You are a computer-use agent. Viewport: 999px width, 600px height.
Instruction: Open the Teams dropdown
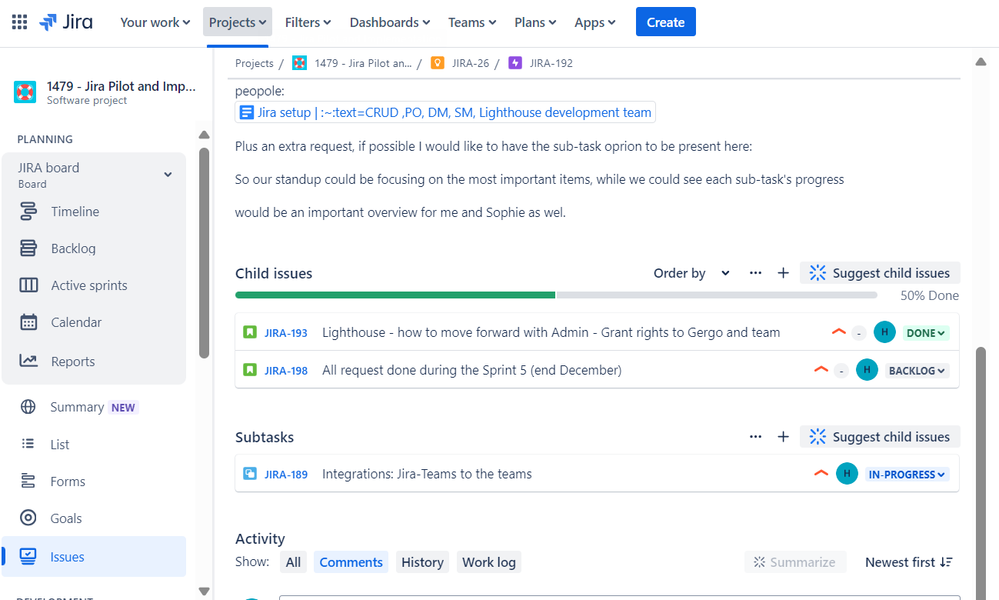coord(472,22)
